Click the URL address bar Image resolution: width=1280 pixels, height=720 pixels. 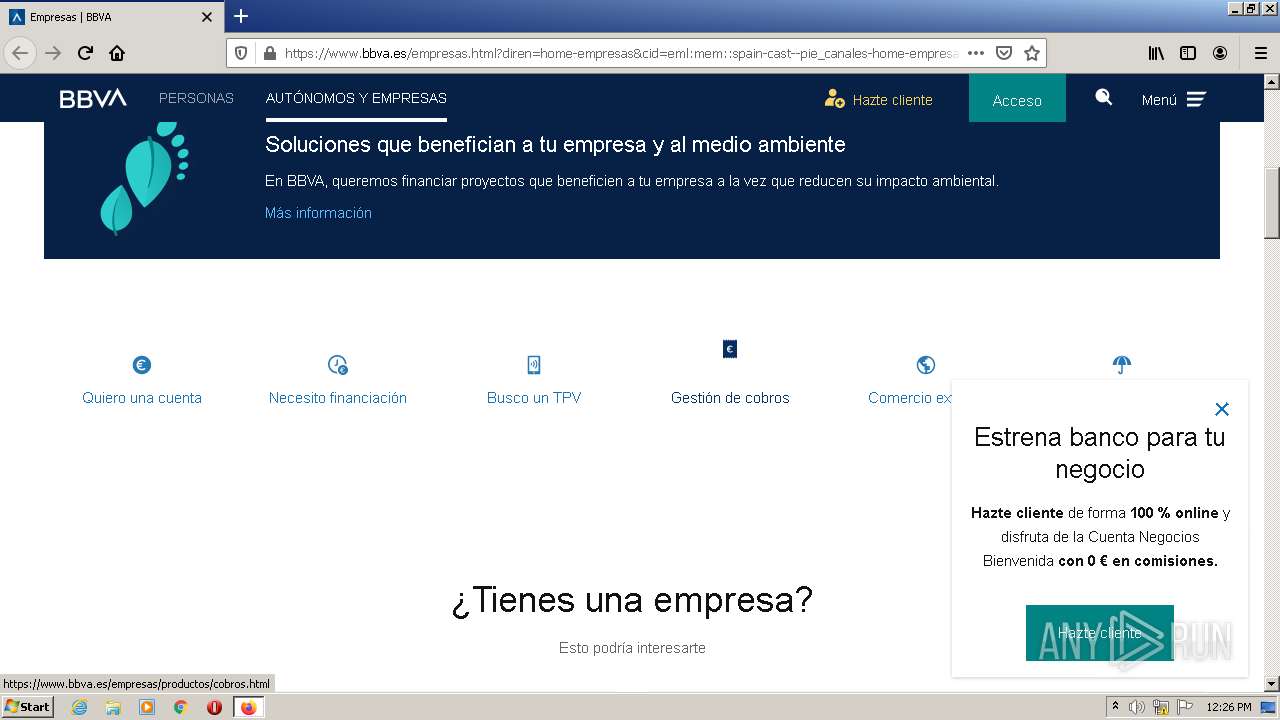pos(620,53)
